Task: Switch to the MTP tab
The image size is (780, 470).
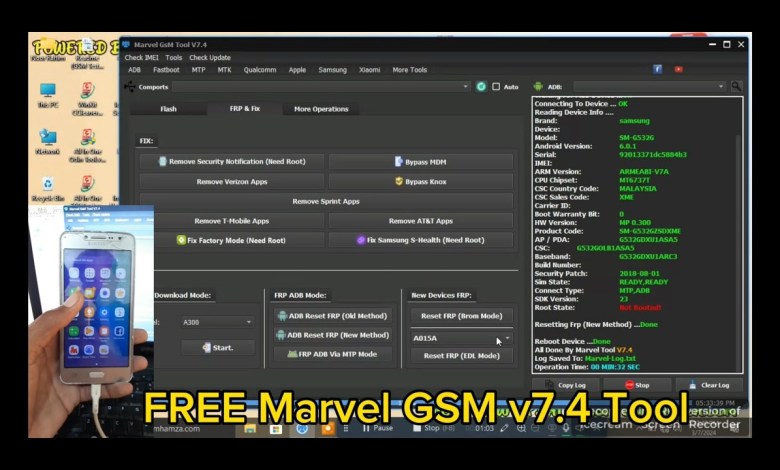Action: (198, 70)
